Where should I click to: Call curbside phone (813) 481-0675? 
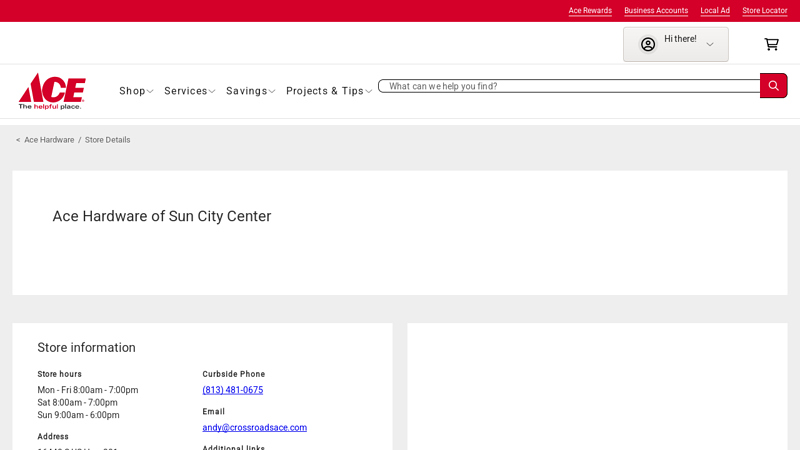coord(233,390)
